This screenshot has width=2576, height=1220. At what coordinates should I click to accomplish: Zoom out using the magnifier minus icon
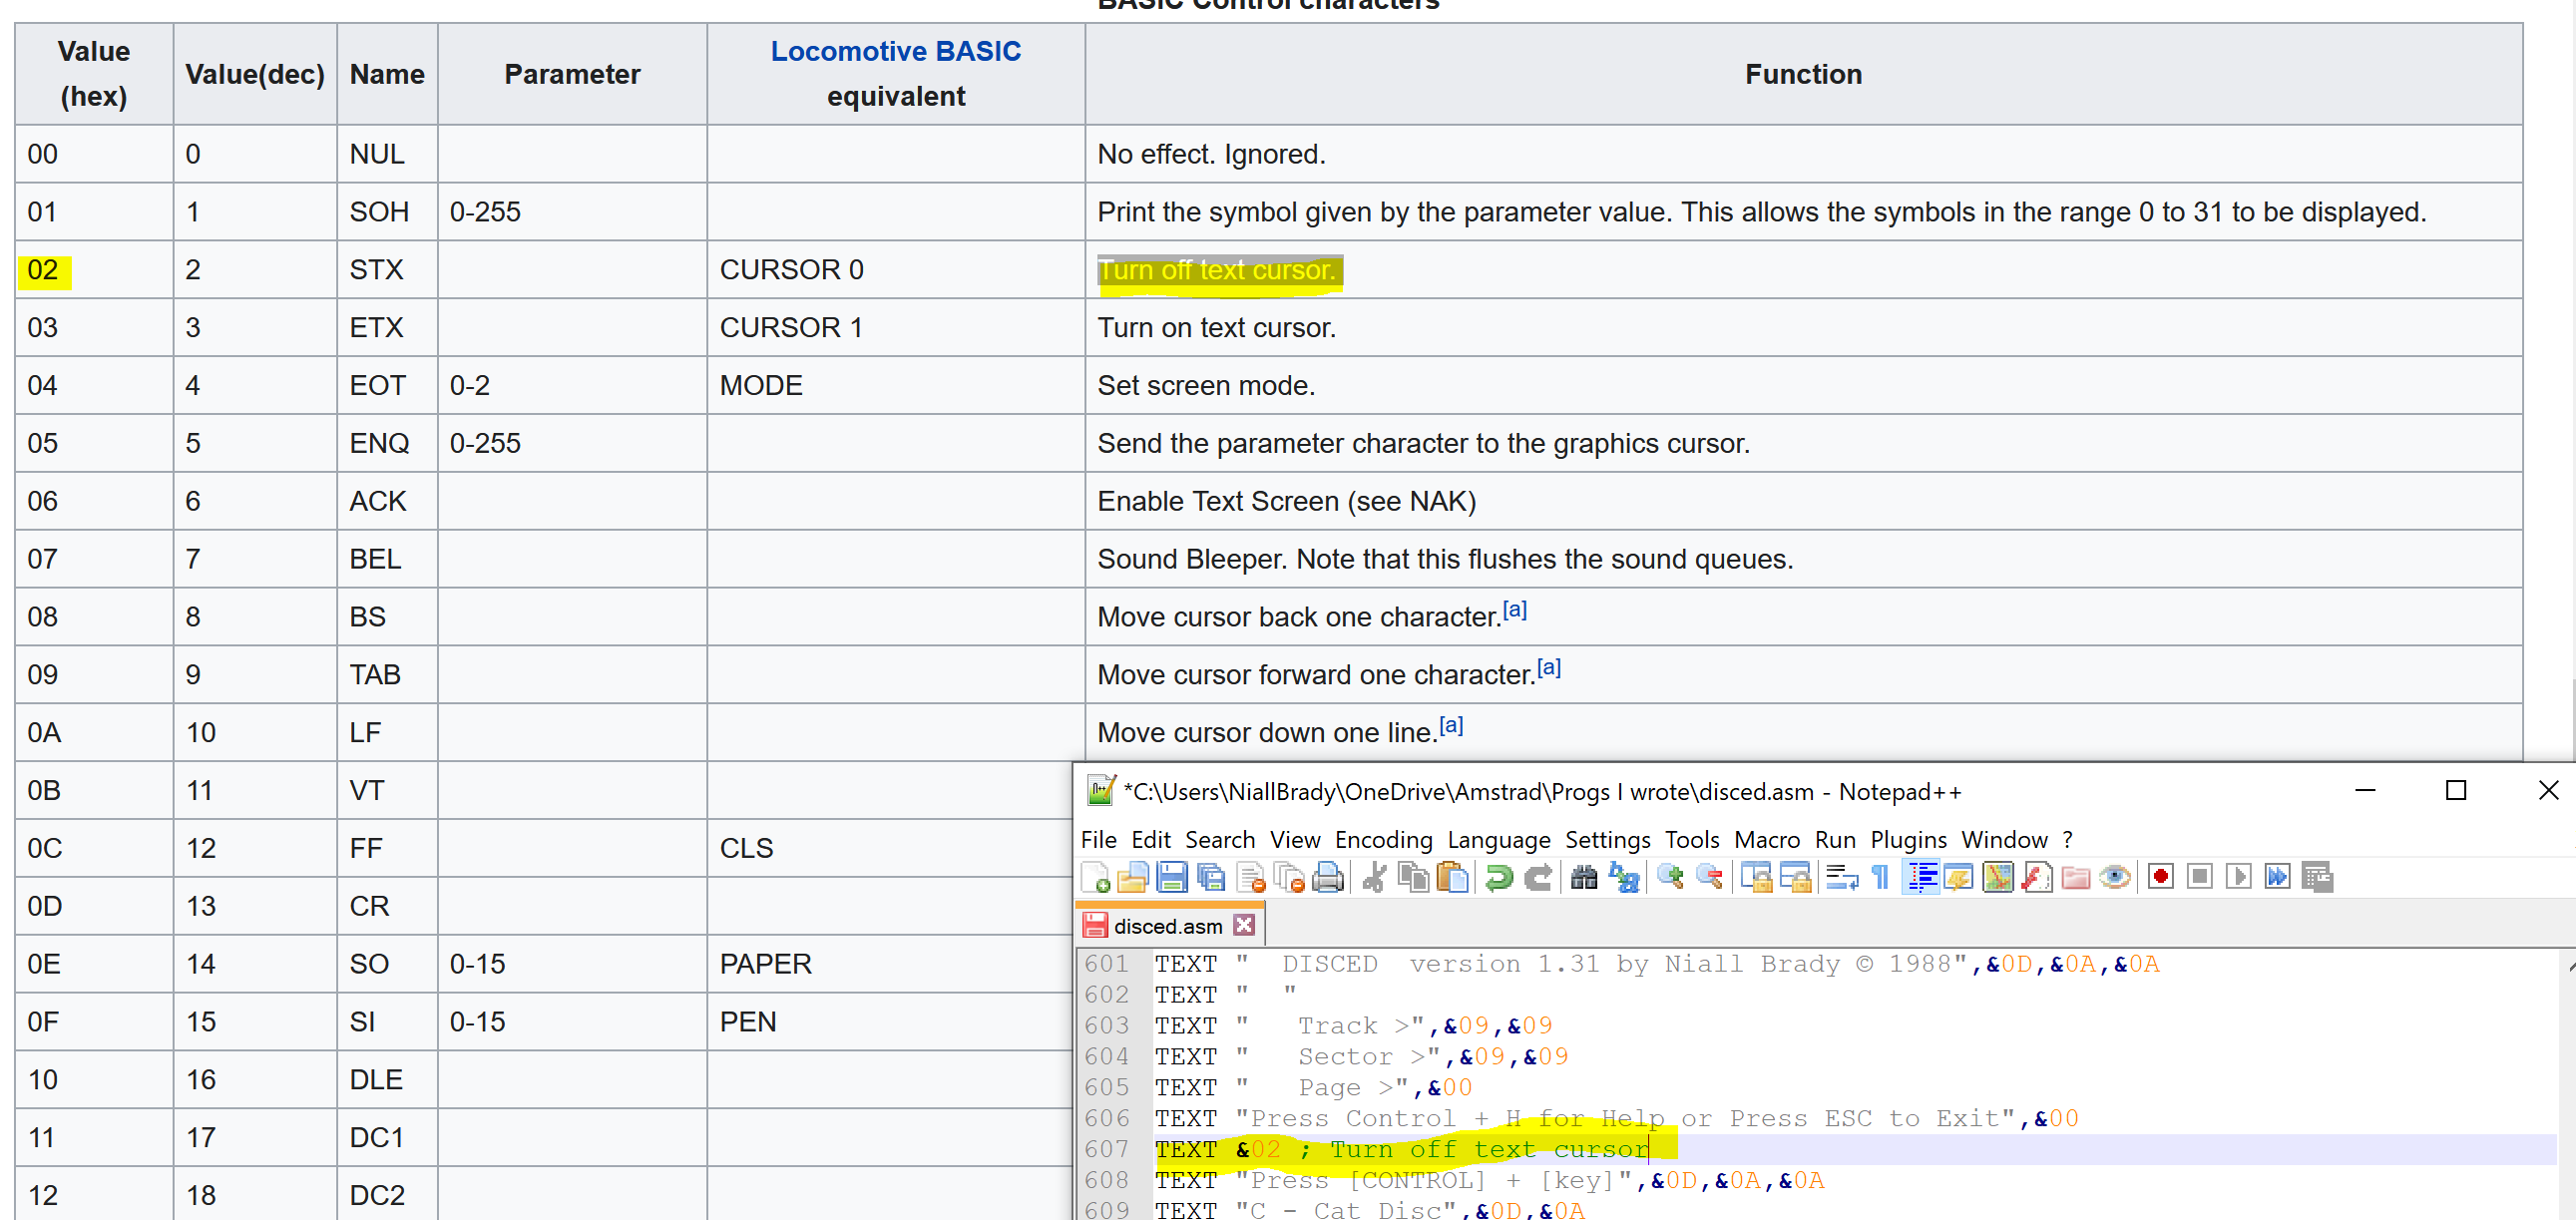click(1710, 878)
